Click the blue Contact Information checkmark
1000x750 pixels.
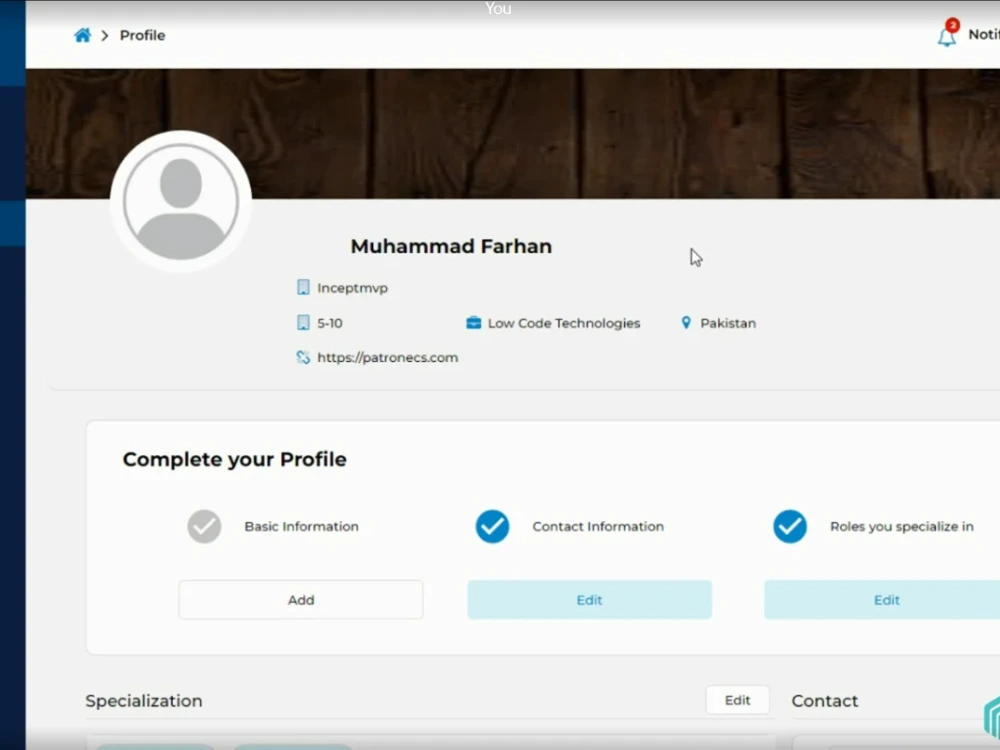coord(492,526)
